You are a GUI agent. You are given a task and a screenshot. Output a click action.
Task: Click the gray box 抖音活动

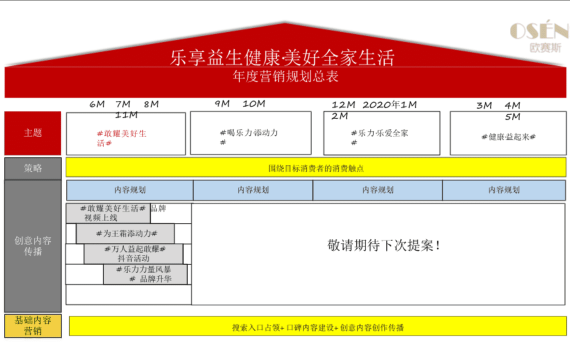pyautogui.click(x=133, y=253)
